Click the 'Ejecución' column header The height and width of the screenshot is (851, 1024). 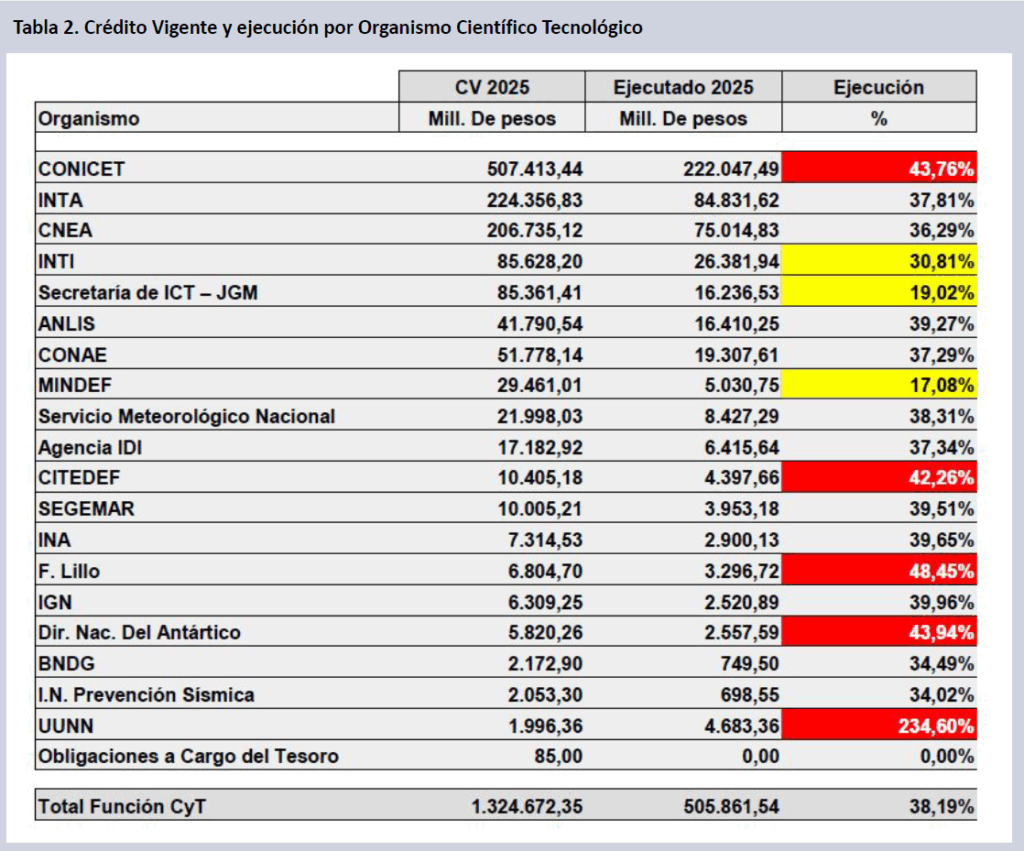(x=878, y=87)
